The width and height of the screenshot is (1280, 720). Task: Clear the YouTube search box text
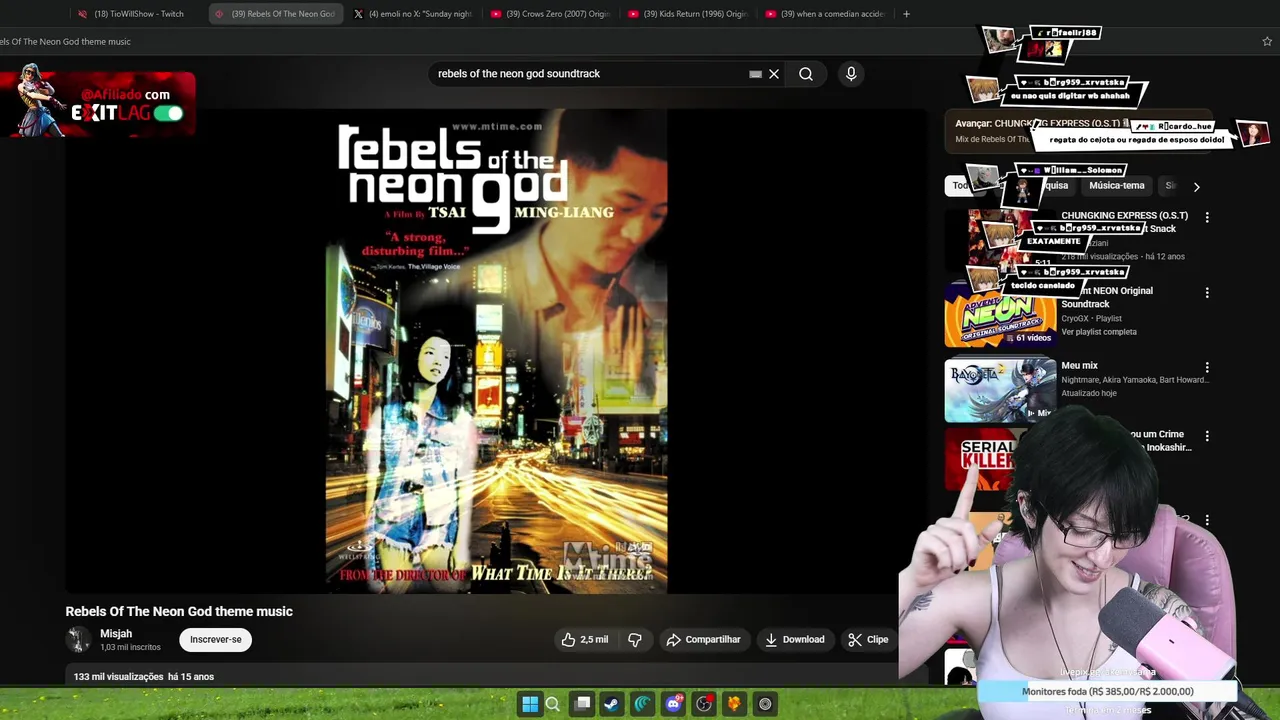coord(774,74)
